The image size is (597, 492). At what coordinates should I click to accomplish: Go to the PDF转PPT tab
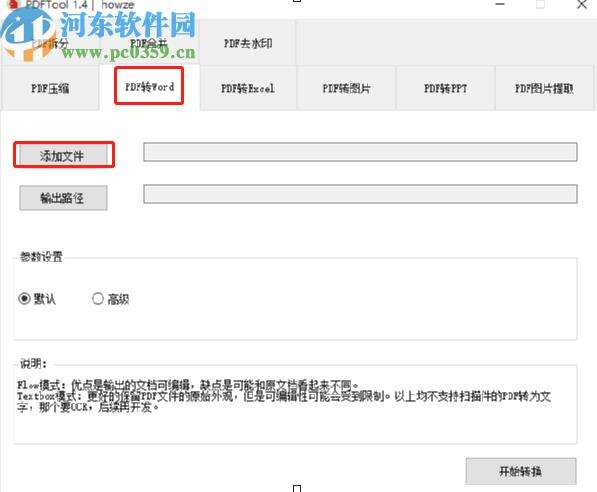[445, 88]
